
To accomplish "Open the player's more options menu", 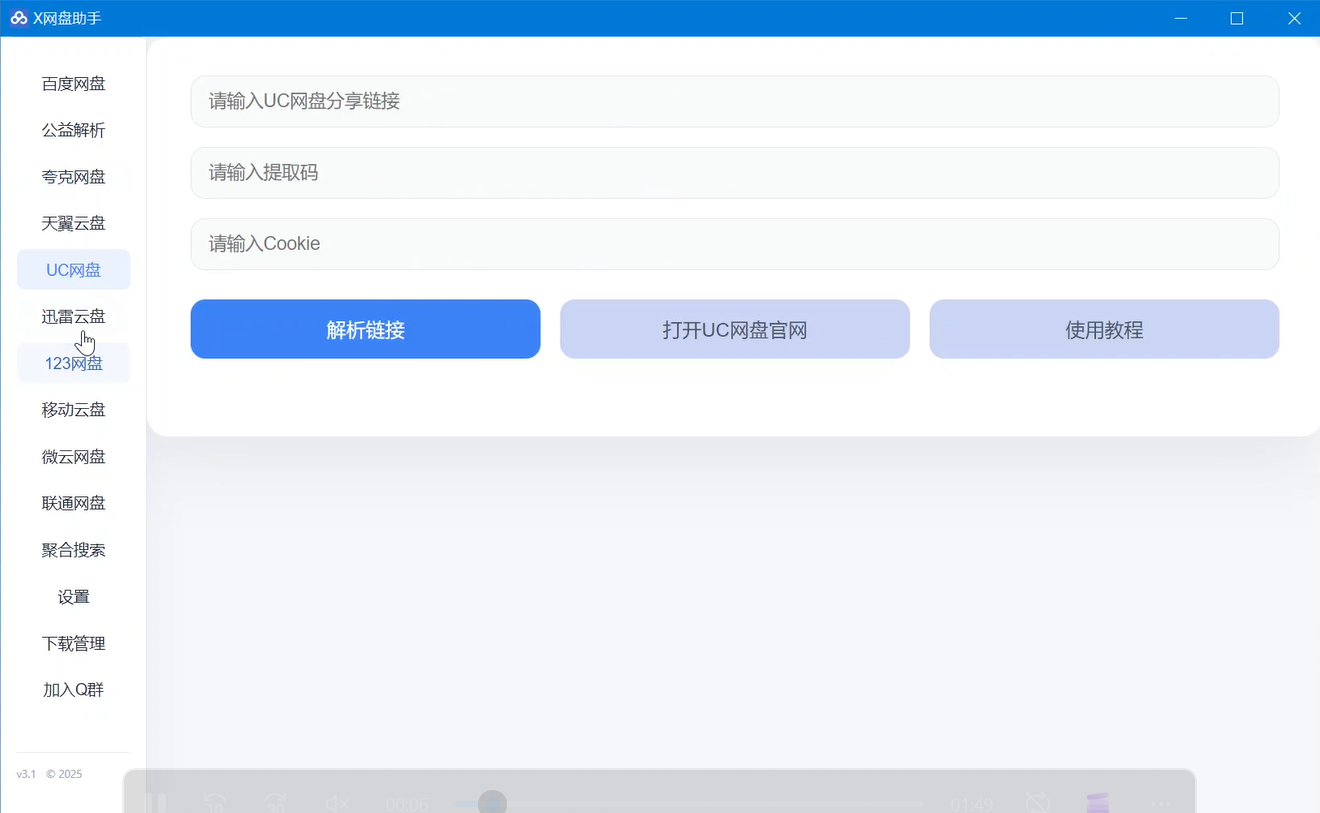I will click(x=1161, y=803).
